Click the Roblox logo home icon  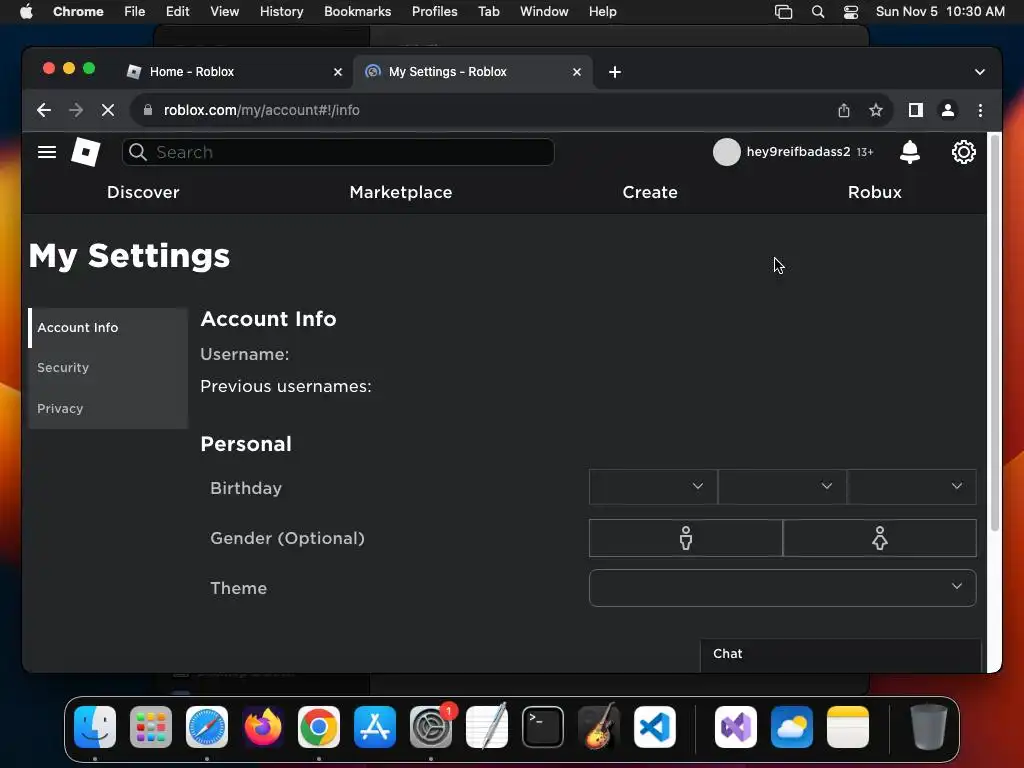(x=86, y=152)
